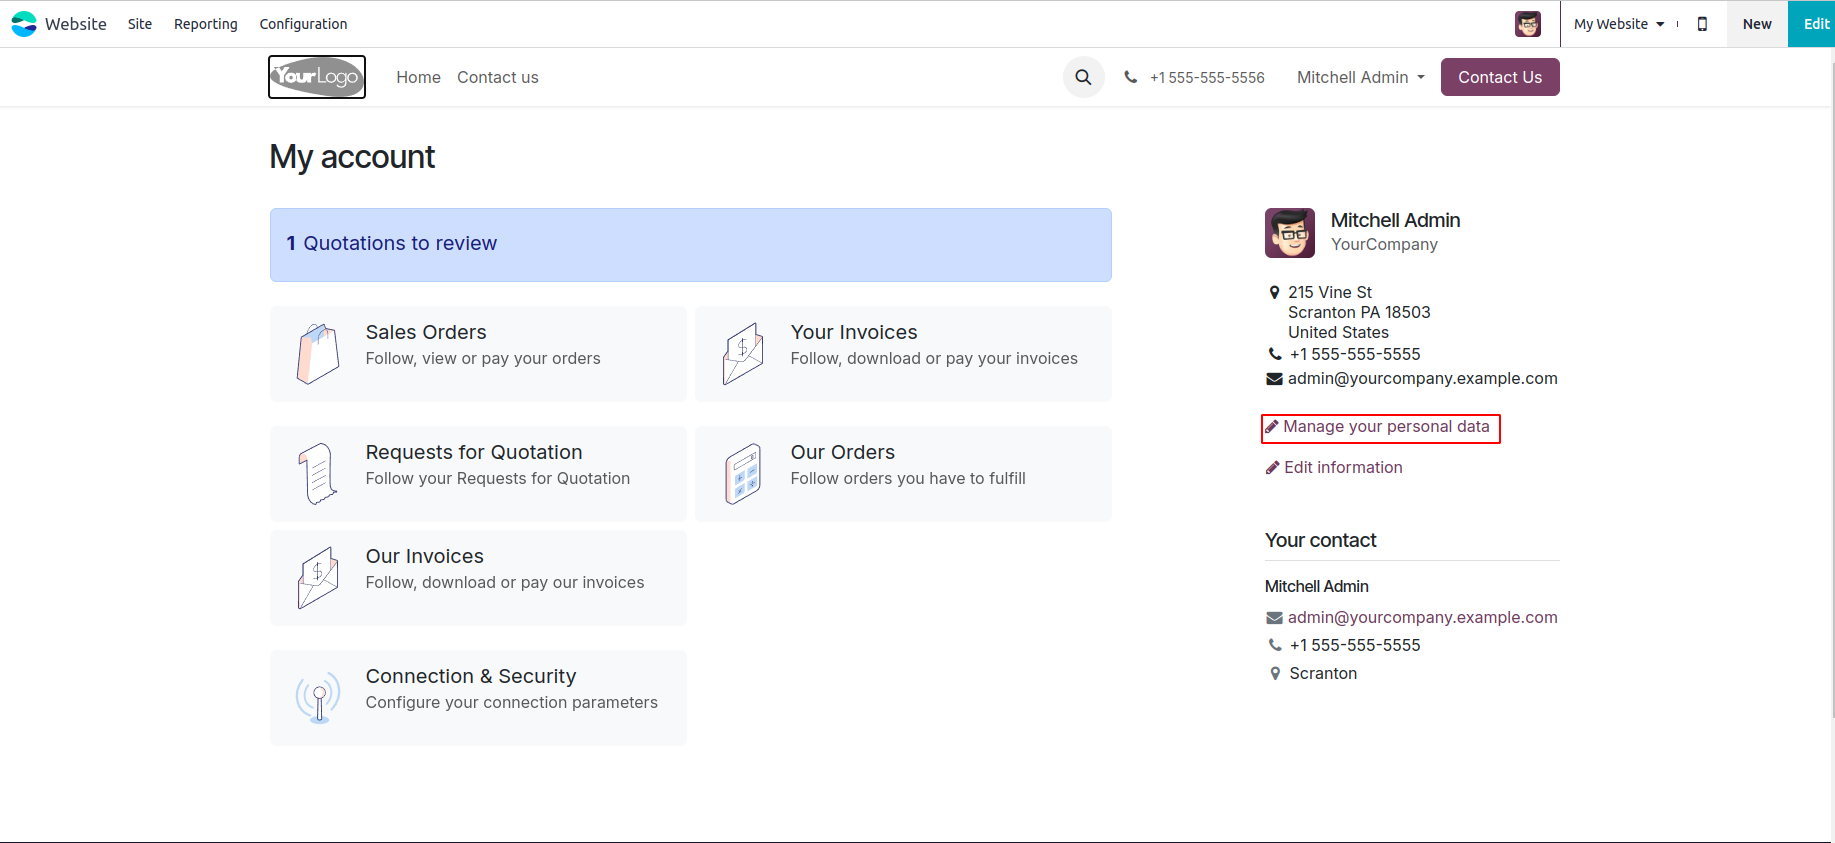Open Manage your personal data link
Viewport: 1835px width, 843px height.
pyautogui.click(x=1385, y=427)
